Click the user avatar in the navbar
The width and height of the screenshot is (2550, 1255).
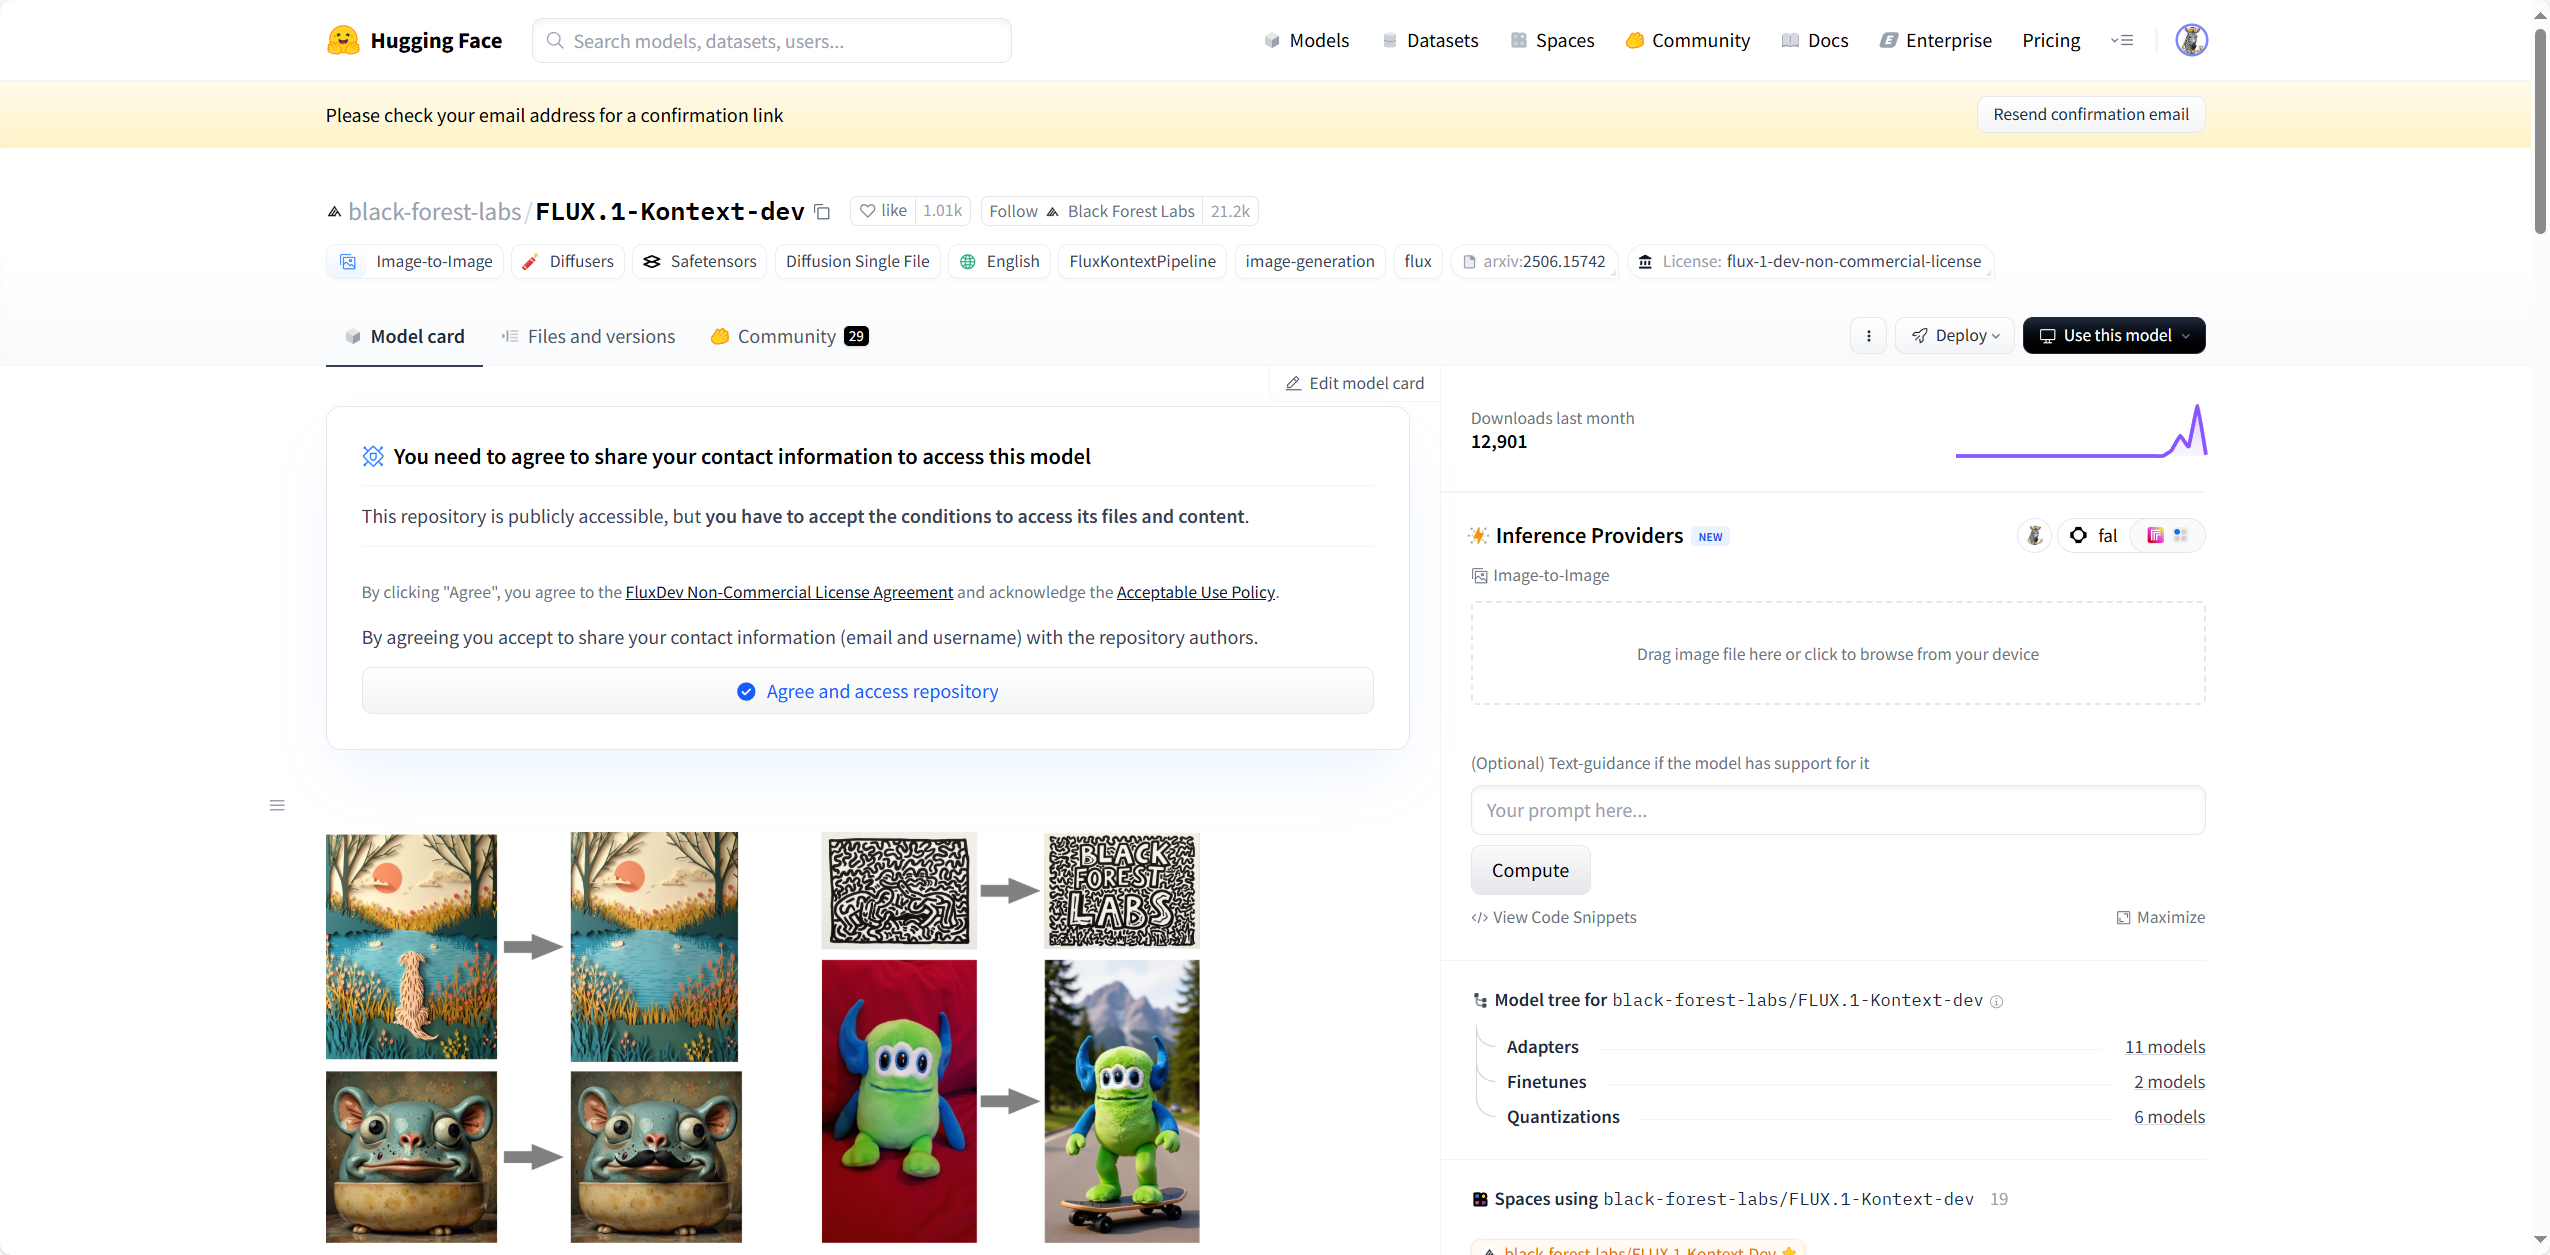[2190, 40]
